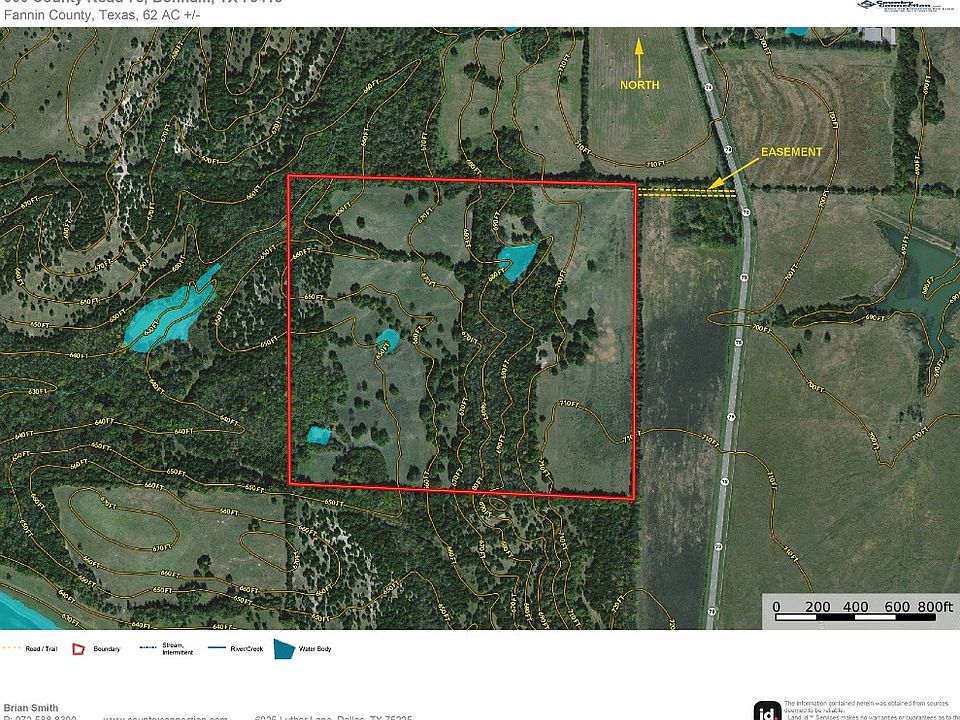The height and width of the screenshot is (720, 960).
Task: Click the Water Body legend polygon icon
Action: coord(283,649)
